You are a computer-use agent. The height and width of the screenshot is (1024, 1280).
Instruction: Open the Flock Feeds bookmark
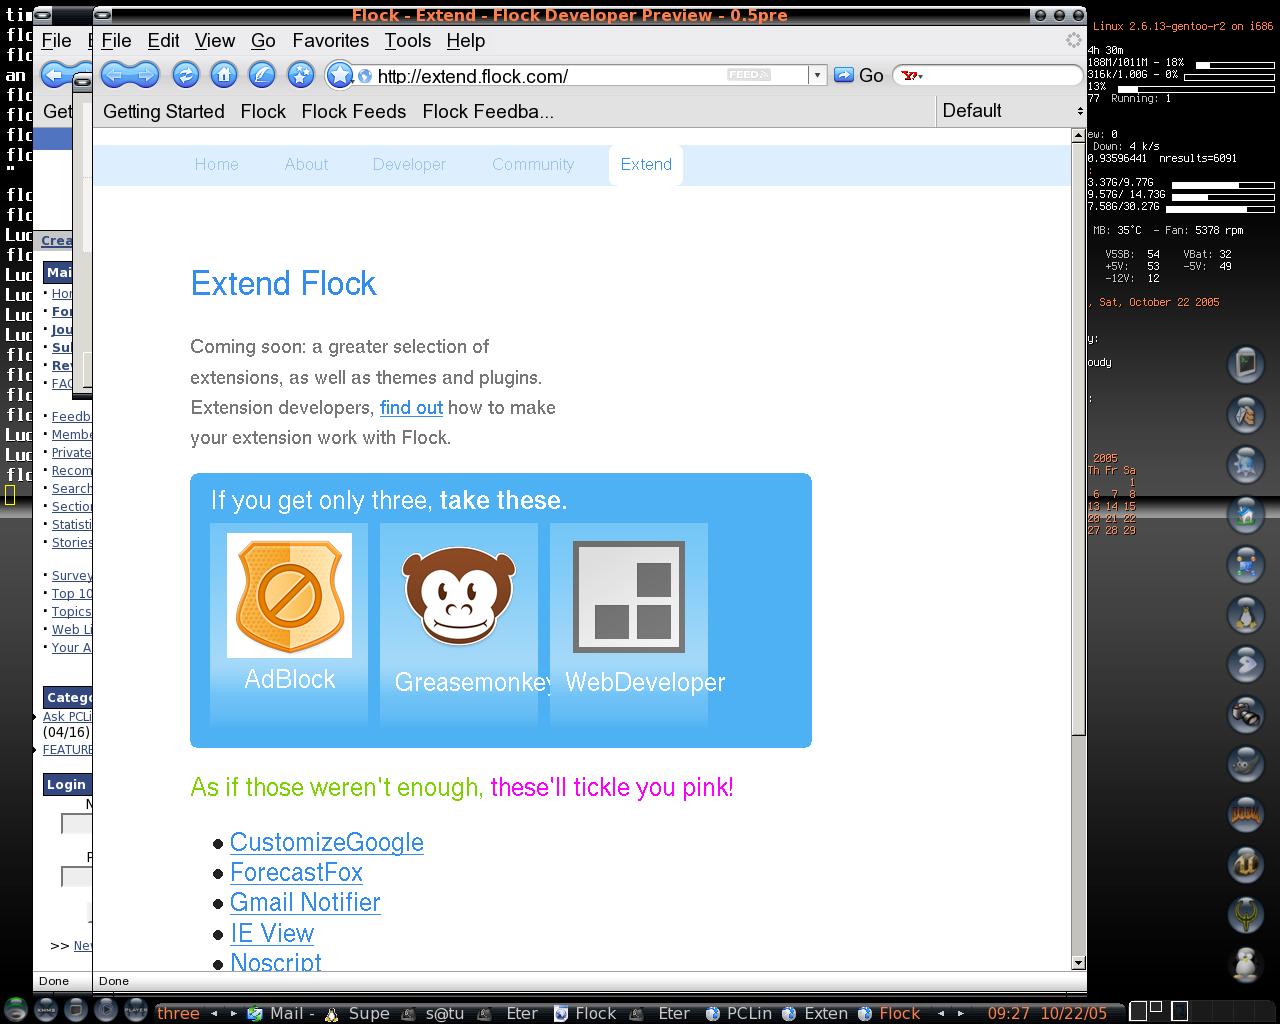point(354,111)
